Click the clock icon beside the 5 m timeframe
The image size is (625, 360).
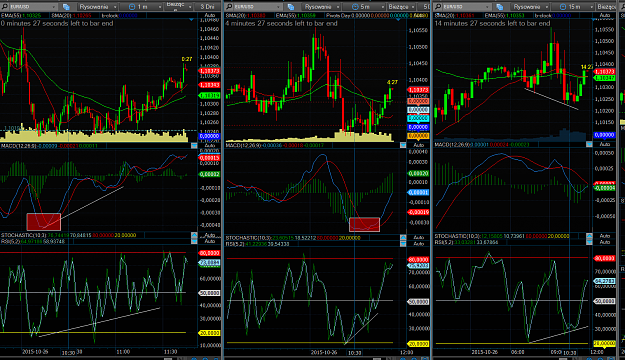coord(355,7)
